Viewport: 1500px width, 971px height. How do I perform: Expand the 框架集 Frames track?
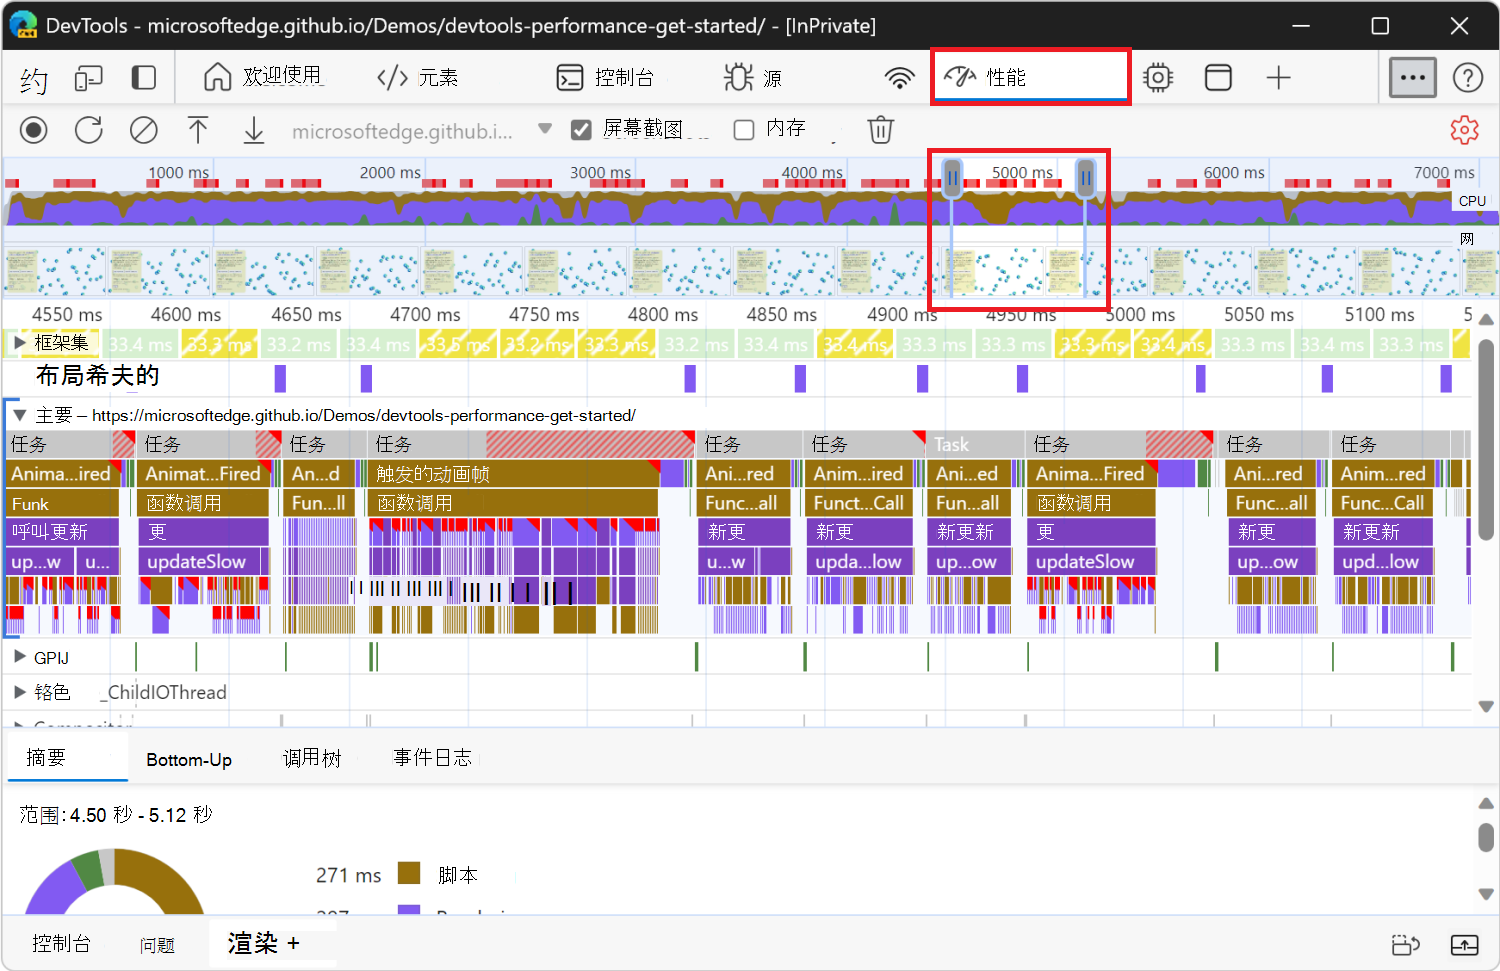(19, 343)
